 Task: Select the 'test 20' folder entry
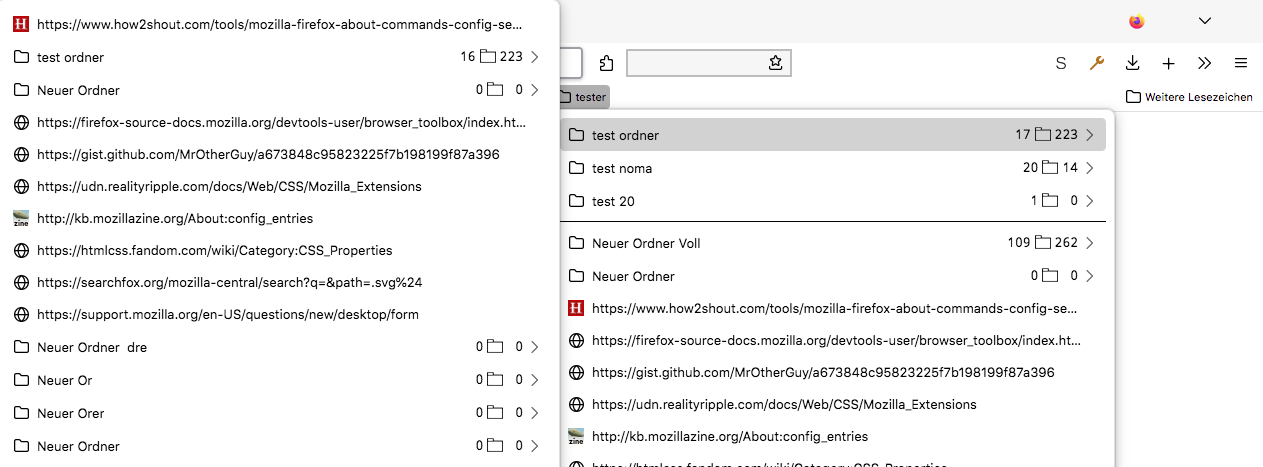pos(613,201)
